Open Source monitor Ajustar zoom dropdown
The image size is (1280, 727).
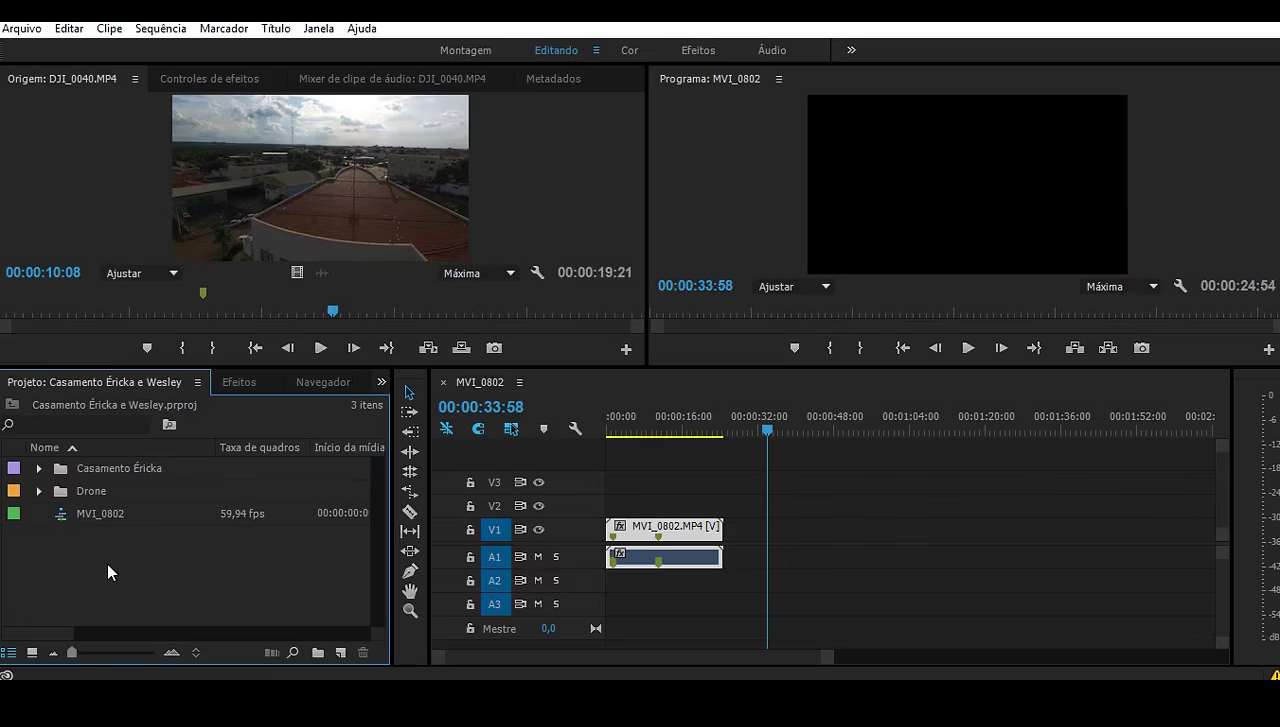tap(143, 273)
